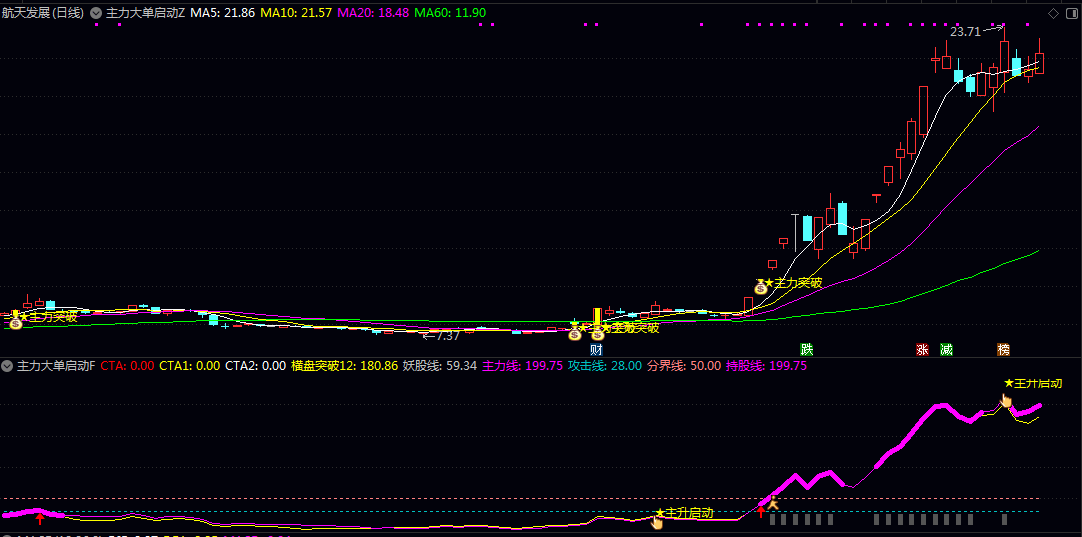Screen dimensions: 1082x537
Task: Click money bag icon beside rally 主力突破 label
Action: [x=760, y=287]
